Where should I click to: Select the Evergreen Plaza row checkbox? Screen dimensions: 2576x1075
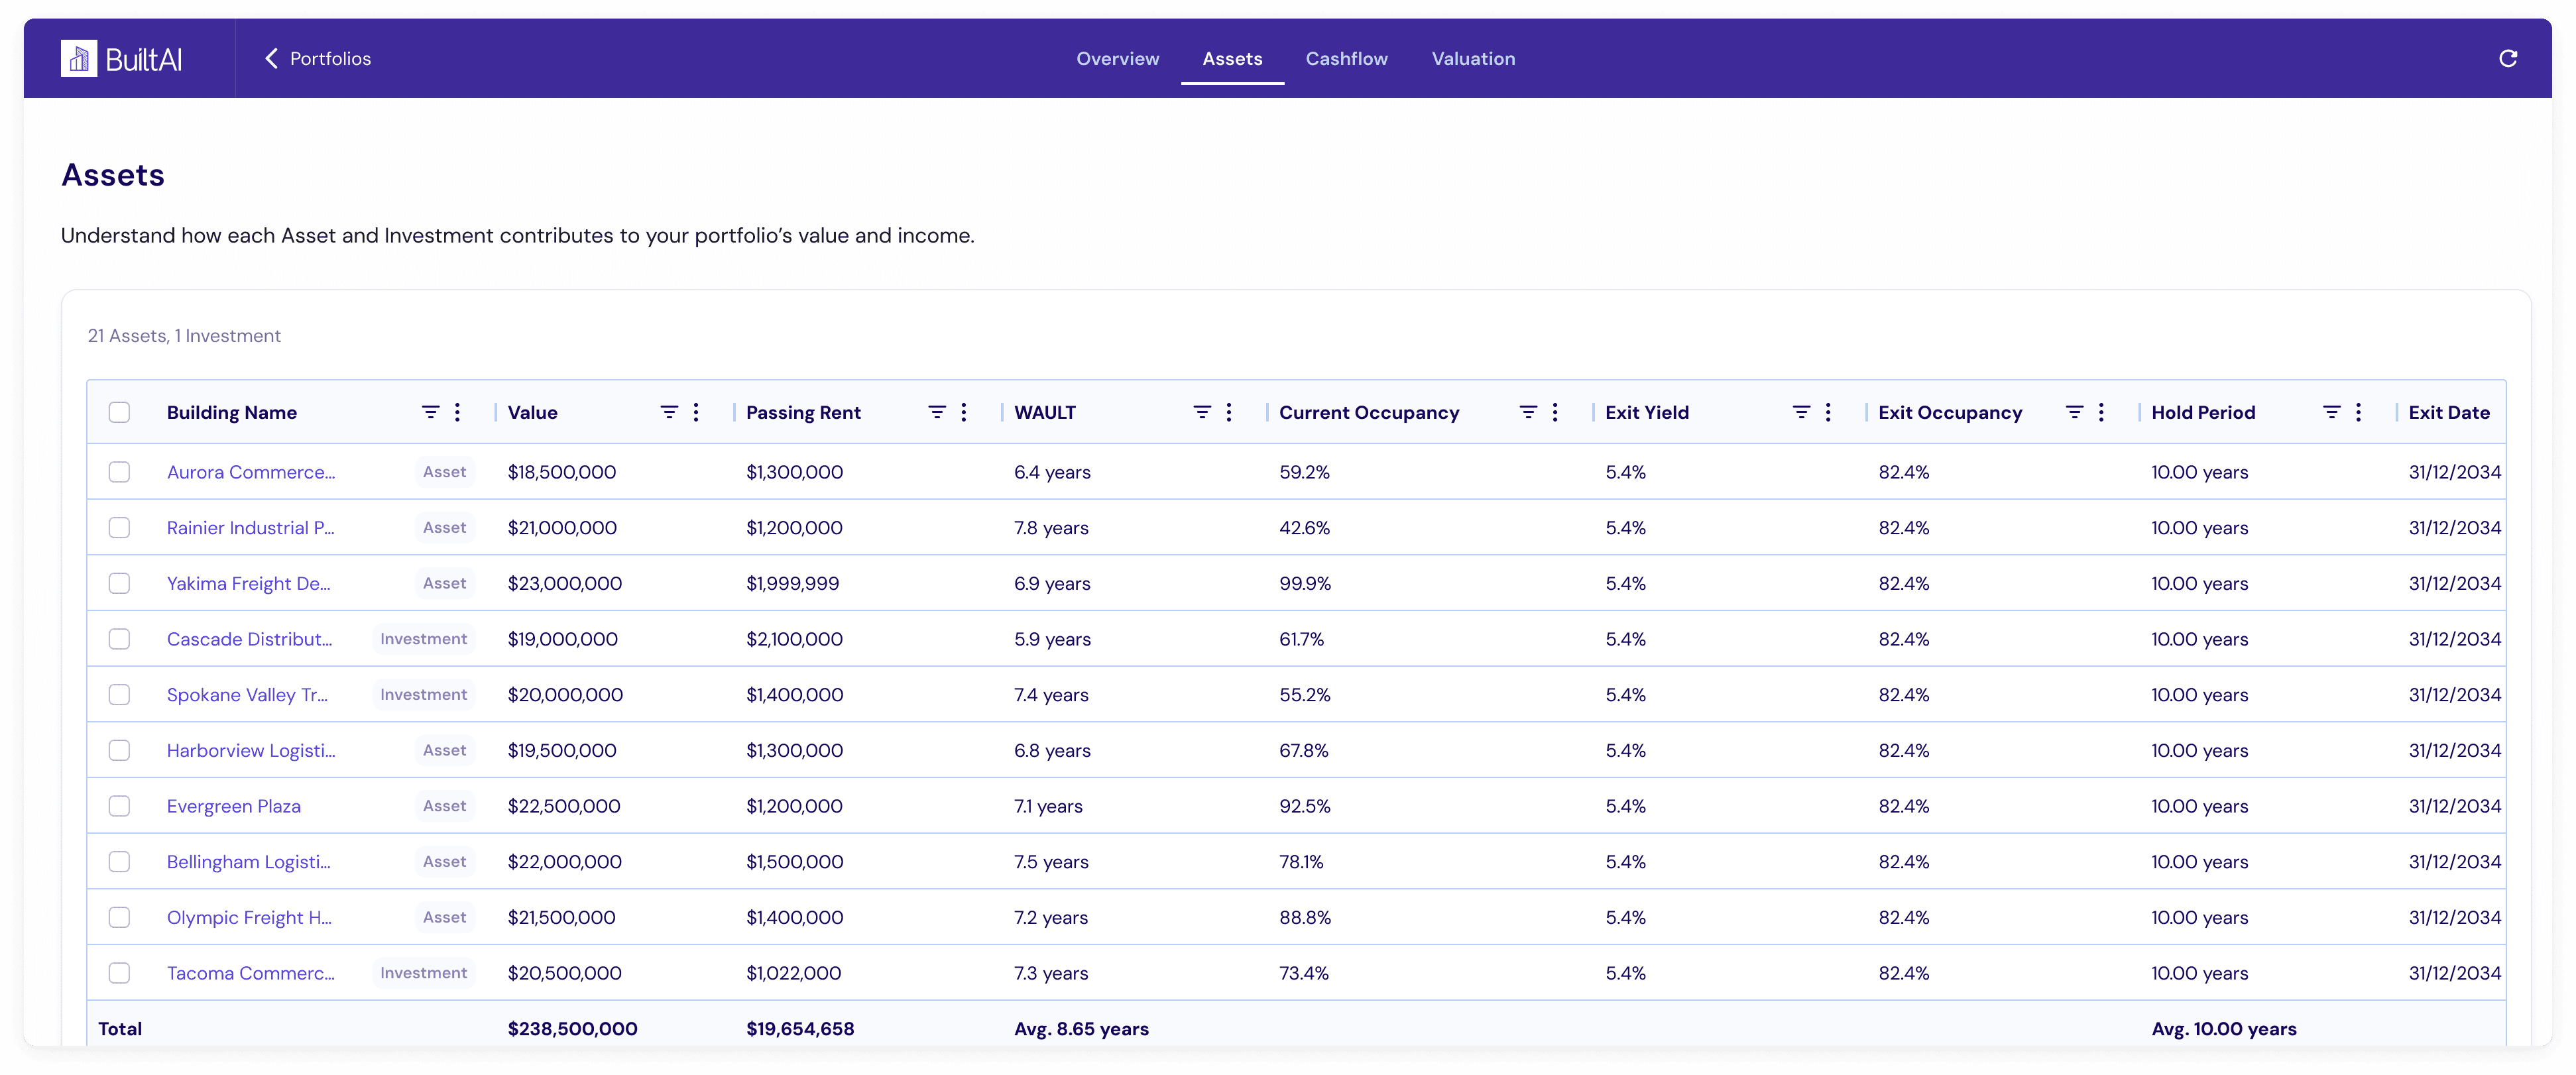[119, 806]
